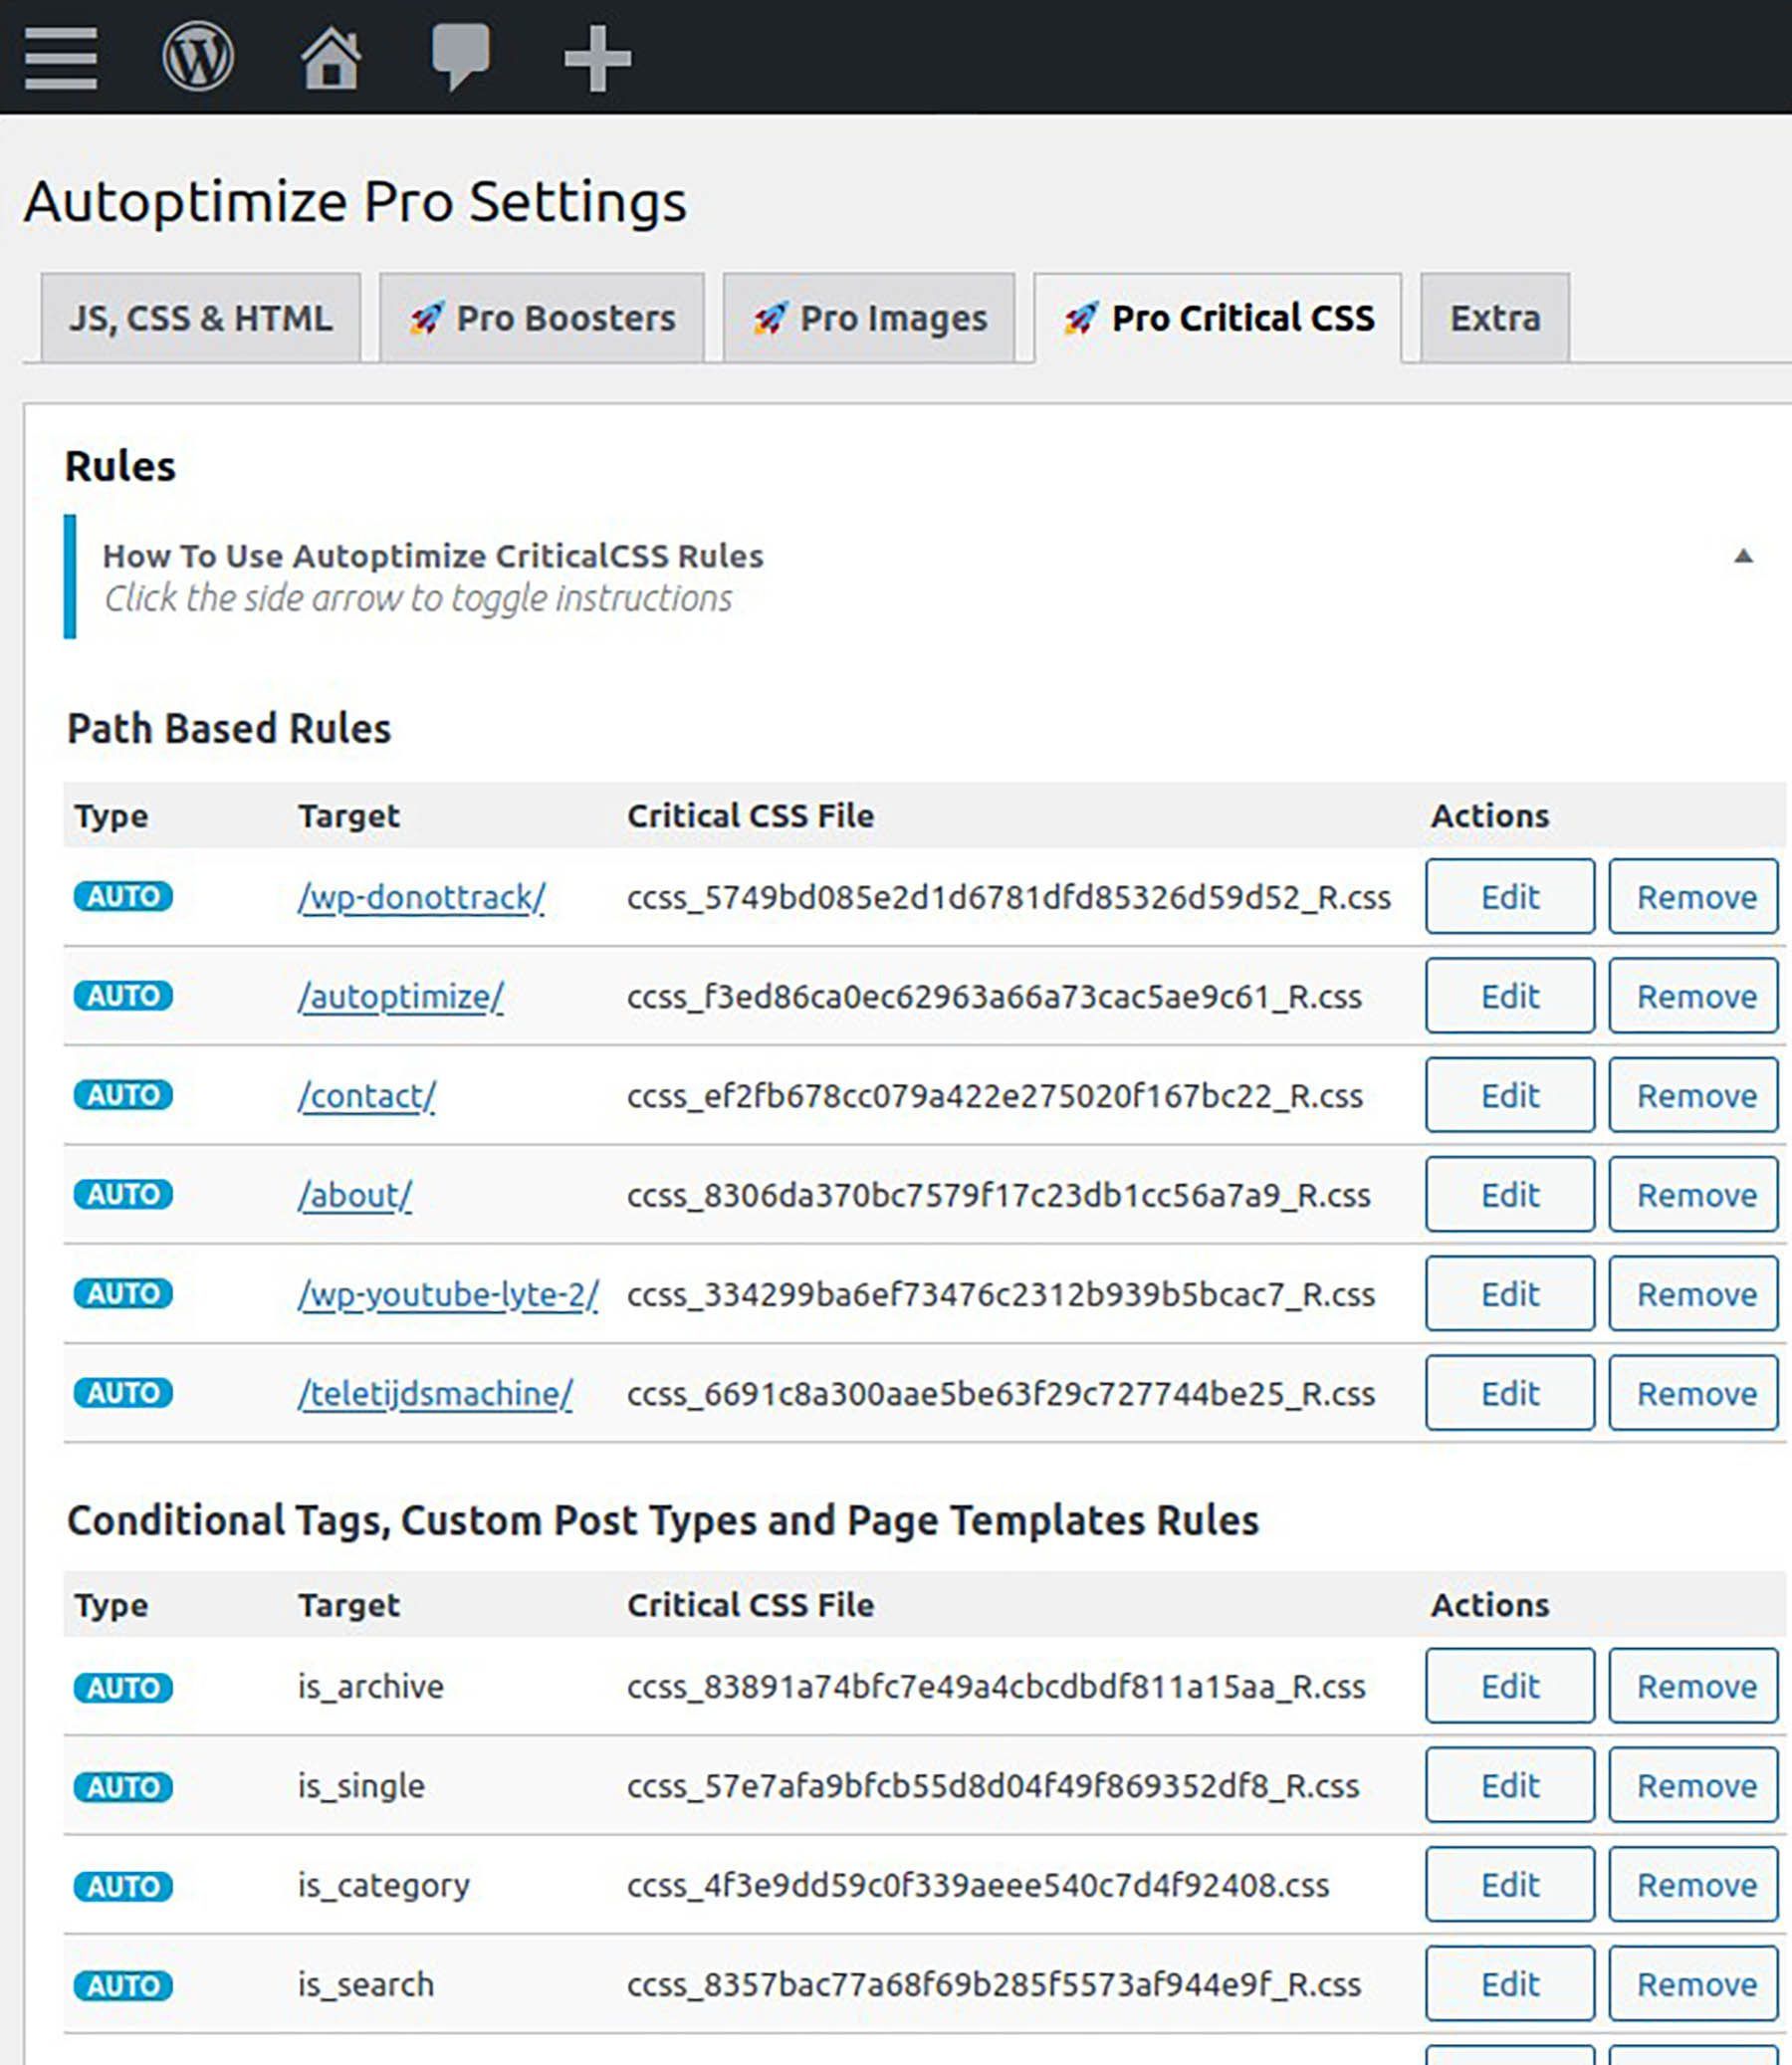The height and width of the screenshot is (2065, 1792).
Task: Click the AUTO badge next to is_single
Action: (123, 1787)
